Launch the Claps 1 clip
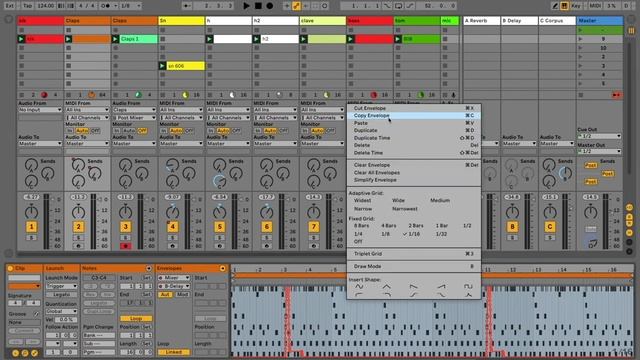This screenshot has width=640, height=360. 116,39
